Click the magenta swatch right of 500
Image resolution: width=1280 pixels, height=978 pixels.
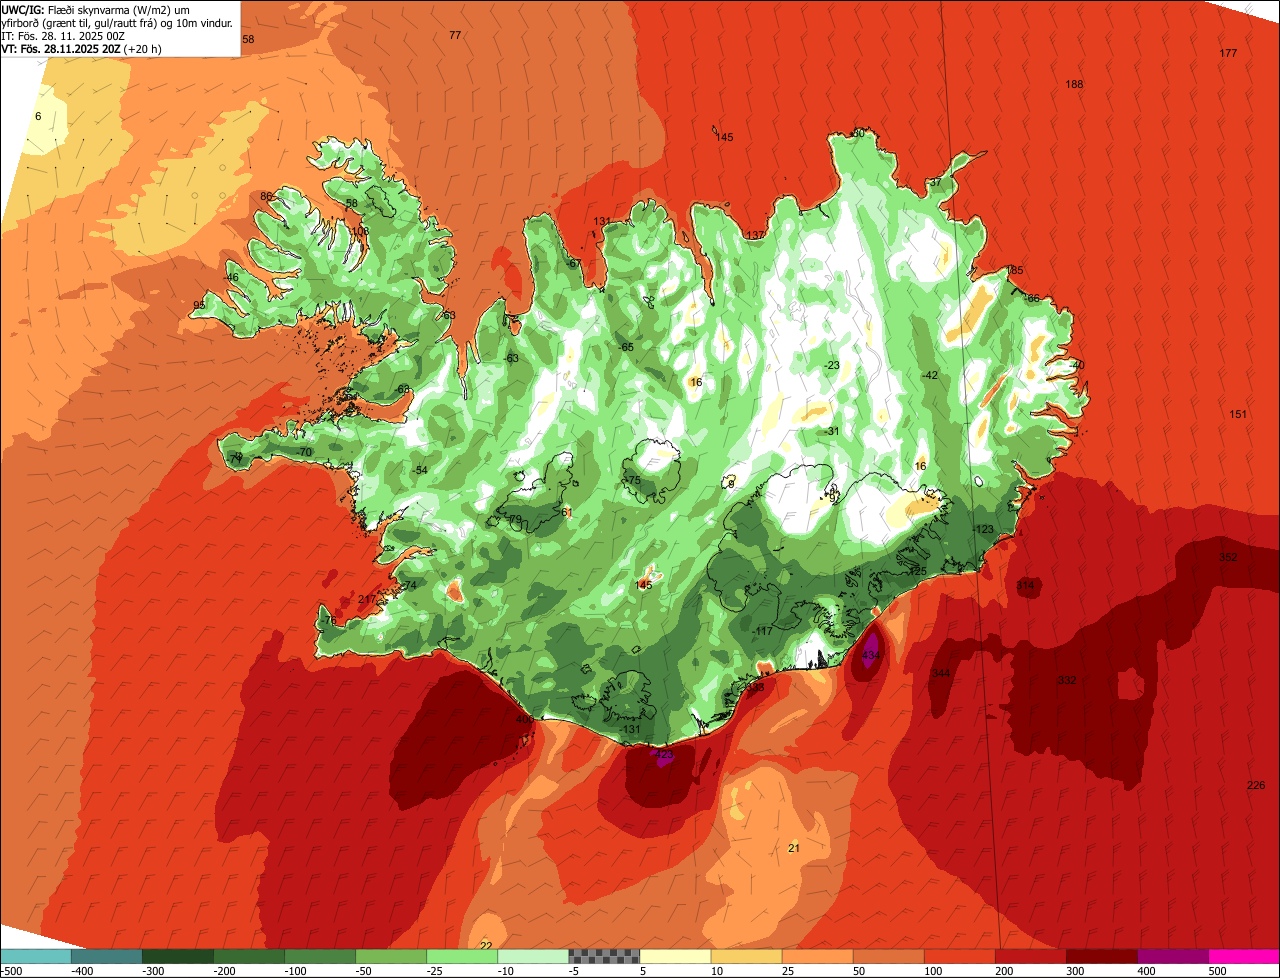(x=1244, y=956)
